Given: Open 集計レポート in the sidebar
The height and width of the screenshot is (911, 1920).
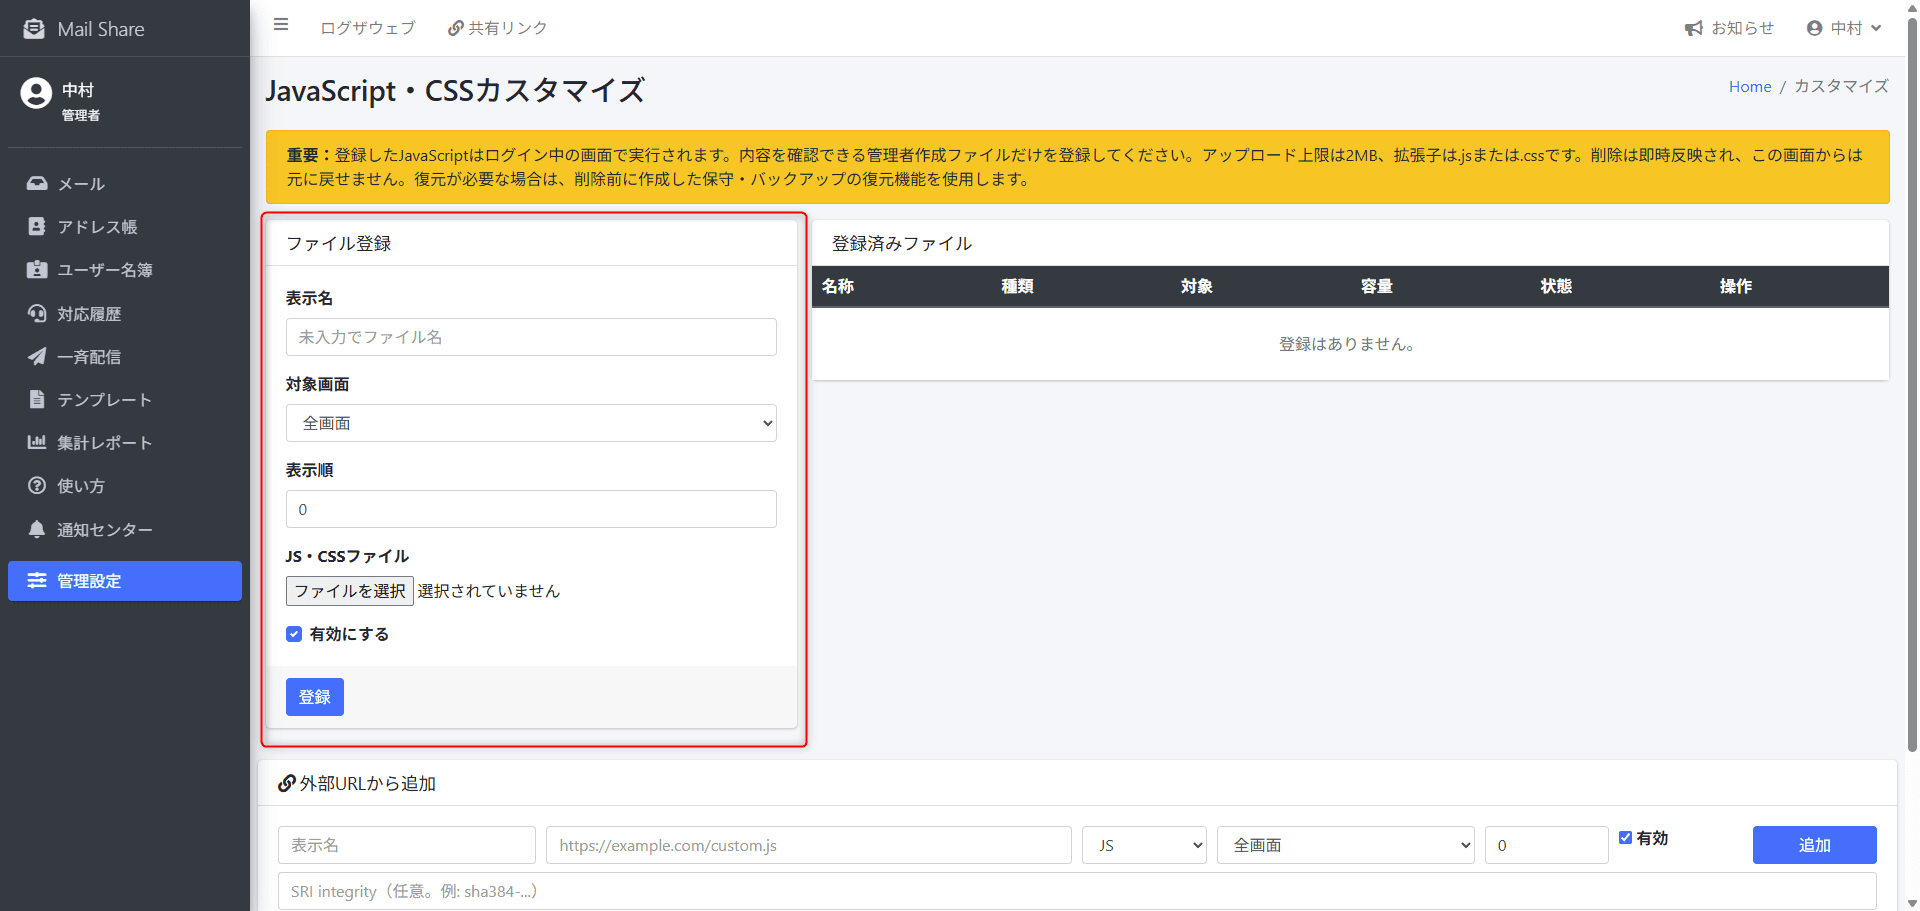Looking at the screenshot, I should 125,442.
